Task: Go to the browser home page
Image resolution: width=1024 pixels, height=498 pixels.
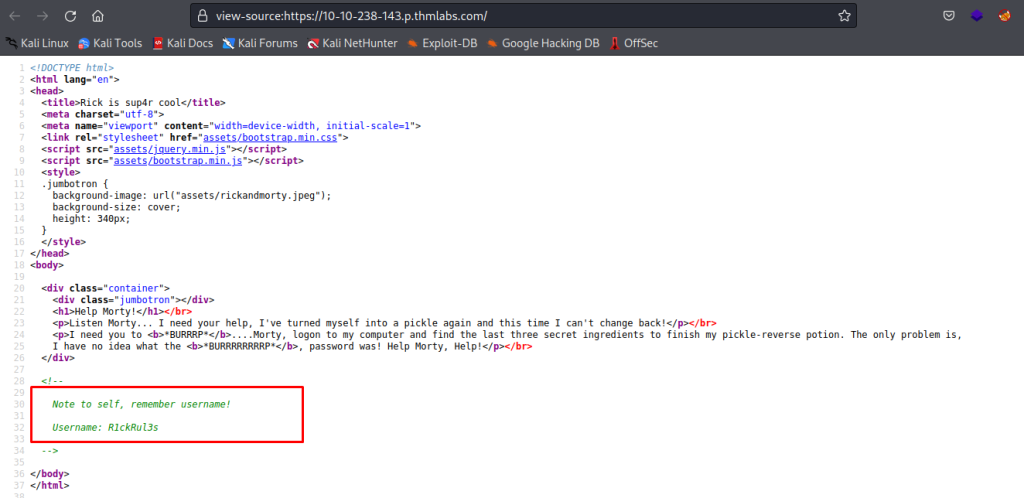Action: click(x=97, y=16)
